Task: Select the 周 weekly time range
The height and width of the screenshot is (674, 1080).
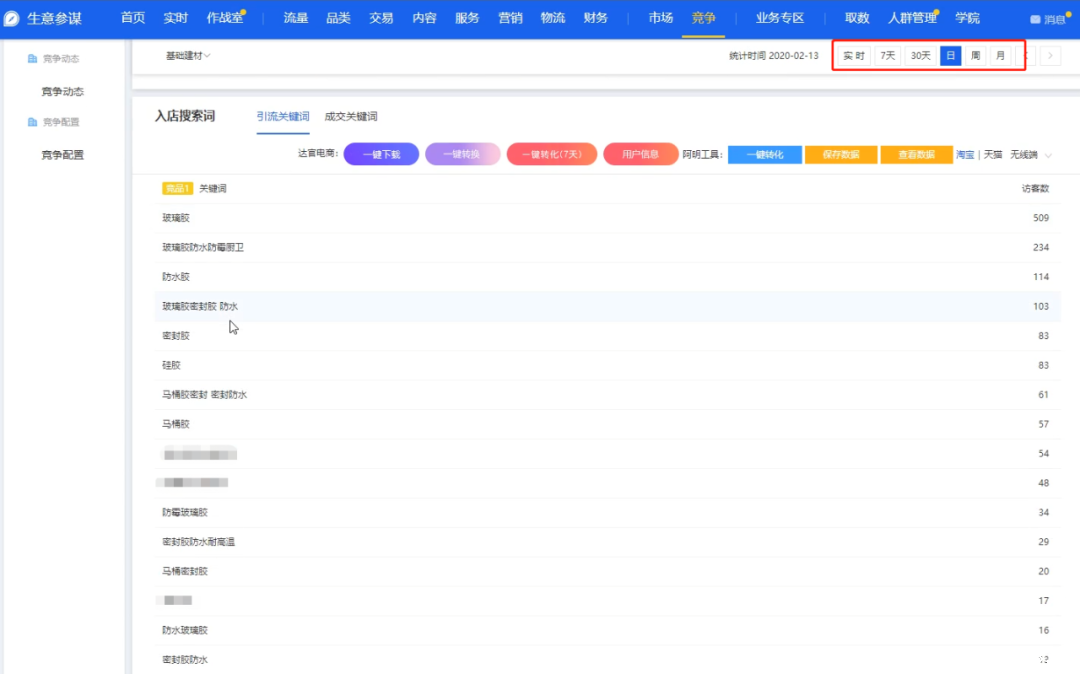Action: pyautogui.click(x=975, y=56)
